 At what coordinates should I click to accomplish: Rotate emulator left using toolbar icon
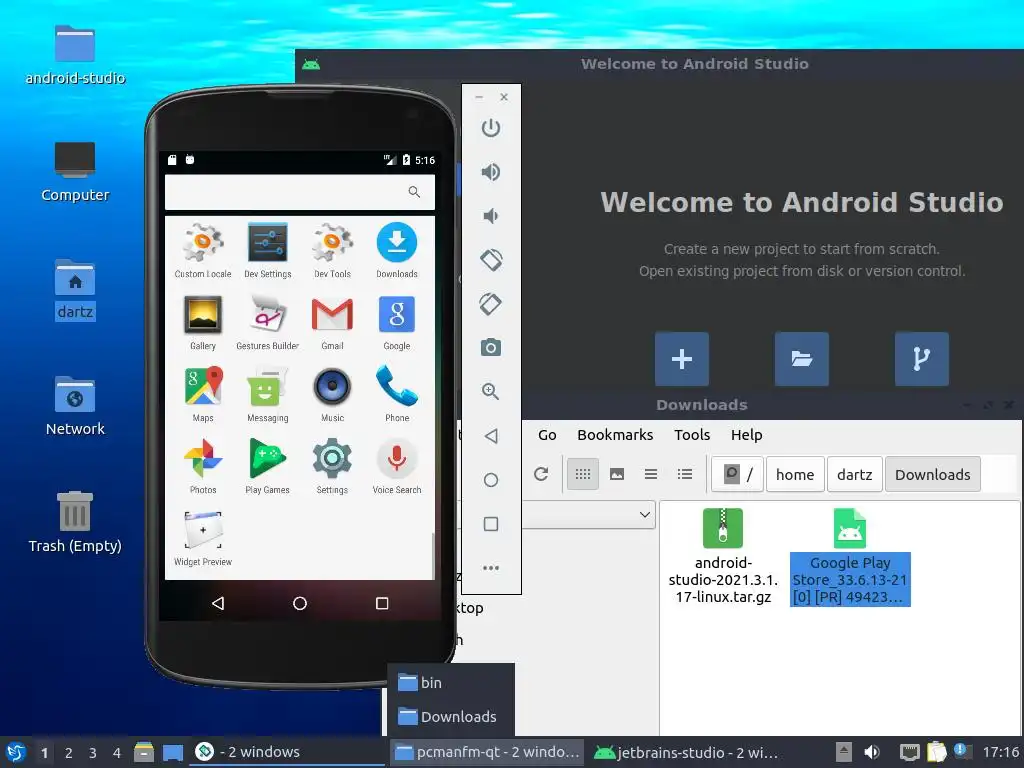[x=491, y=260]
